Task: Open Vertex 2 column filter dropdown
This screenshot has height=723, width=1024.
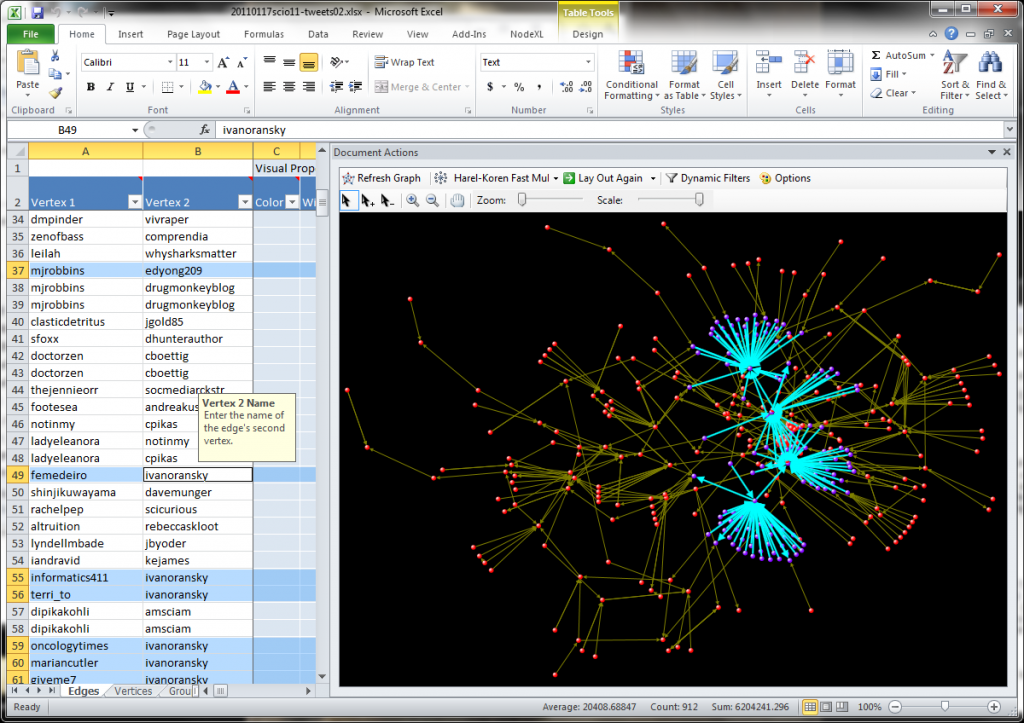Action: pyautogui.click(x=245, y=202)
